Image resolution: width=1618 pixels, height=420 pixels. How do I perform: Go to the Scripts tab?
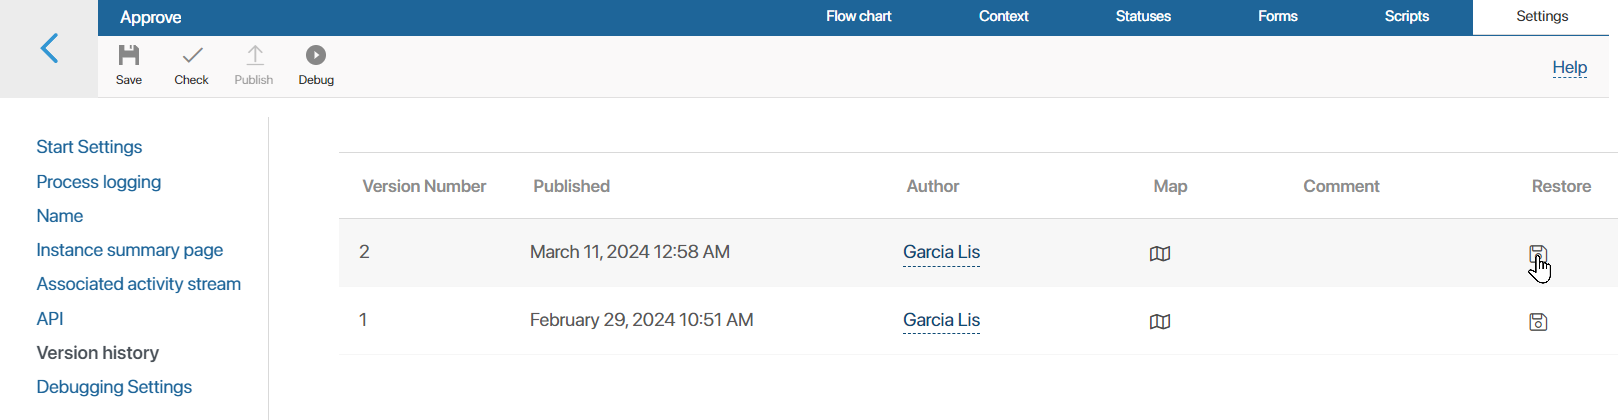(x=1406, y=16)
